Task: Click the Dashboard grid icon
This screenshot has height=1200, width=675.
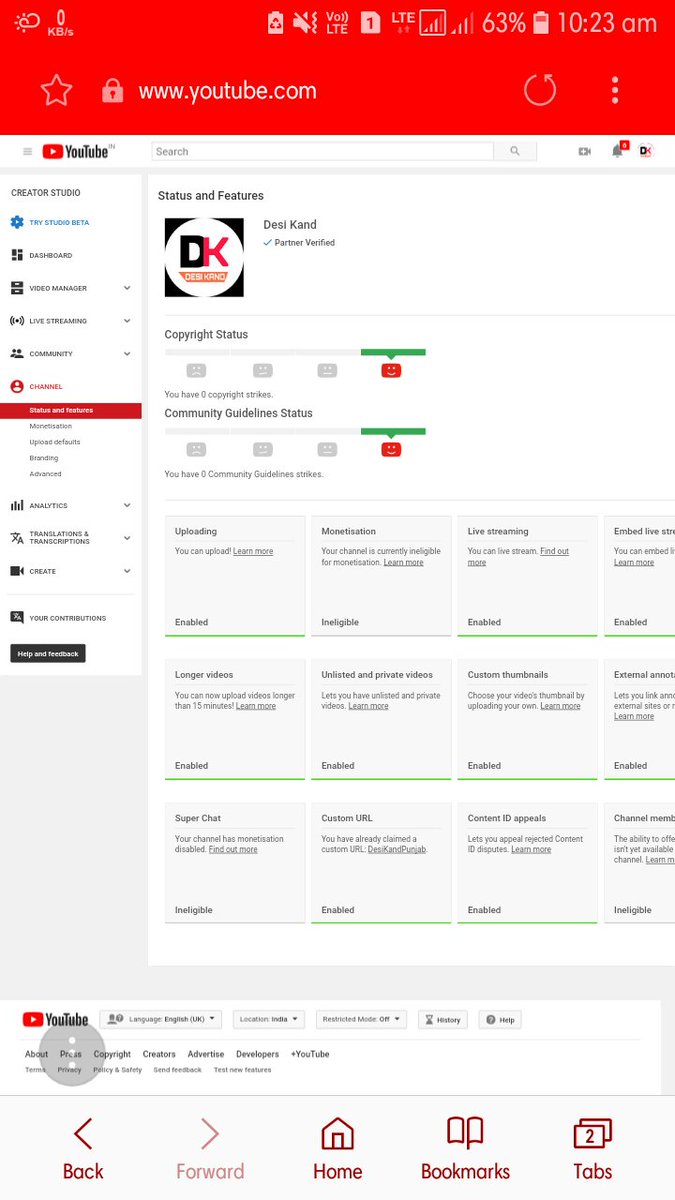Action: [x=17, y=255]
